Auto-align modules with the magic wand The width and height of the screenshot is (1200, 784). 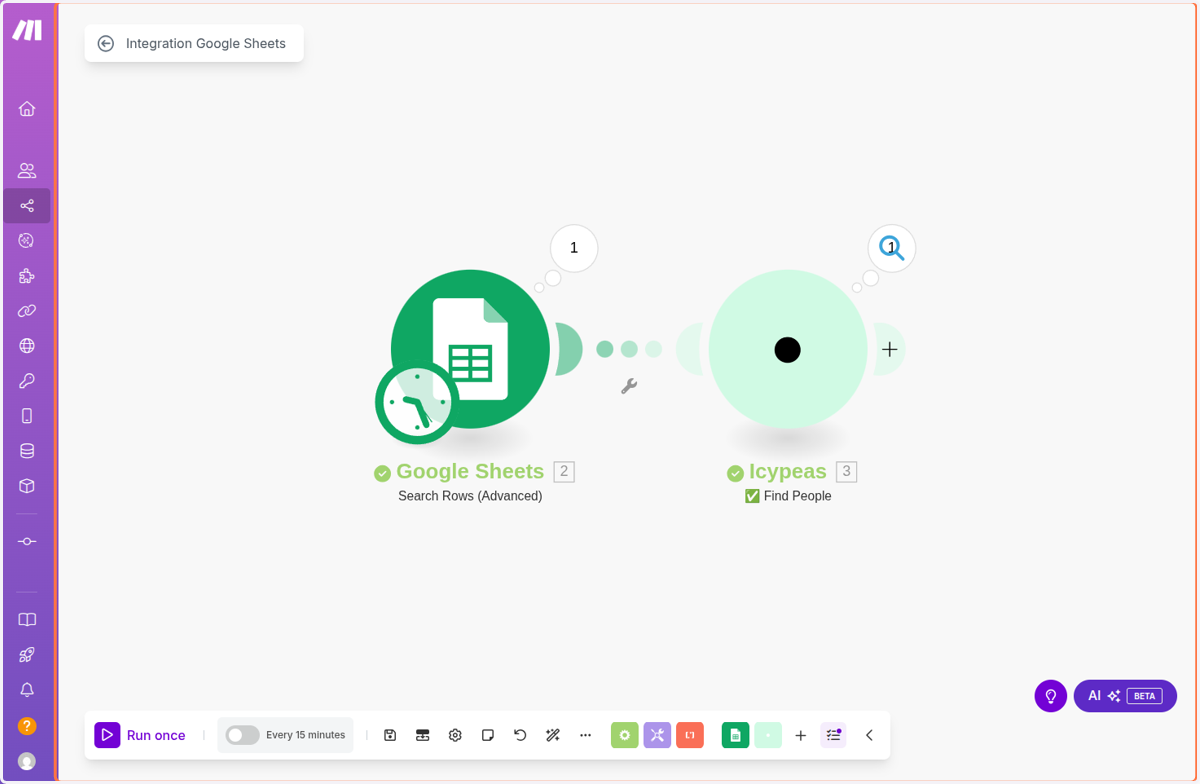[x=553, y=735]
